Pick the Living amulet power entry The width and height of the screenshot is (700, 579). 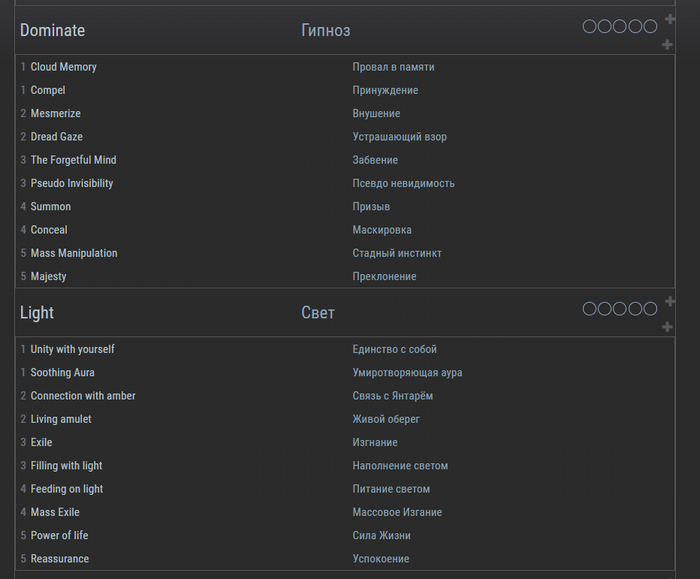click(x=61, y=419)
